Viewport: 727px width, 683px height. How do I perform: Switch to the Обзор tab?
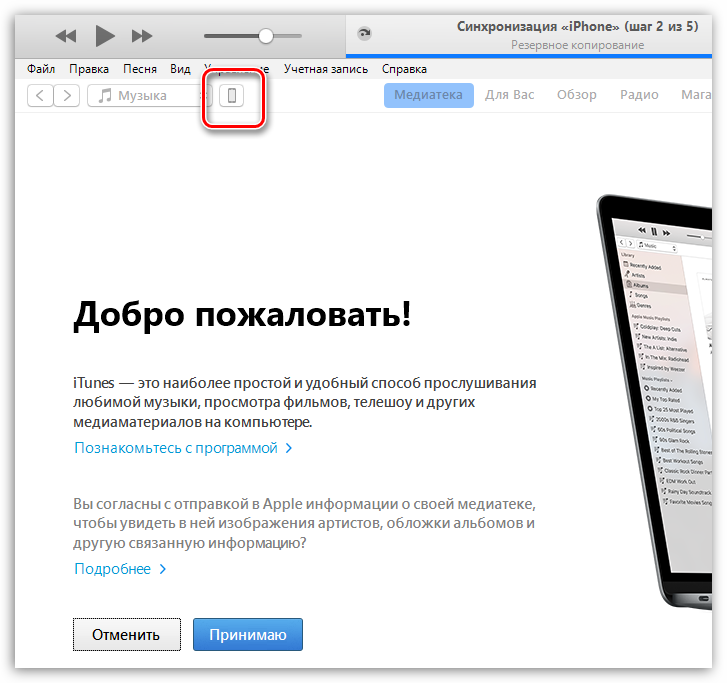[x=577, y=95]
